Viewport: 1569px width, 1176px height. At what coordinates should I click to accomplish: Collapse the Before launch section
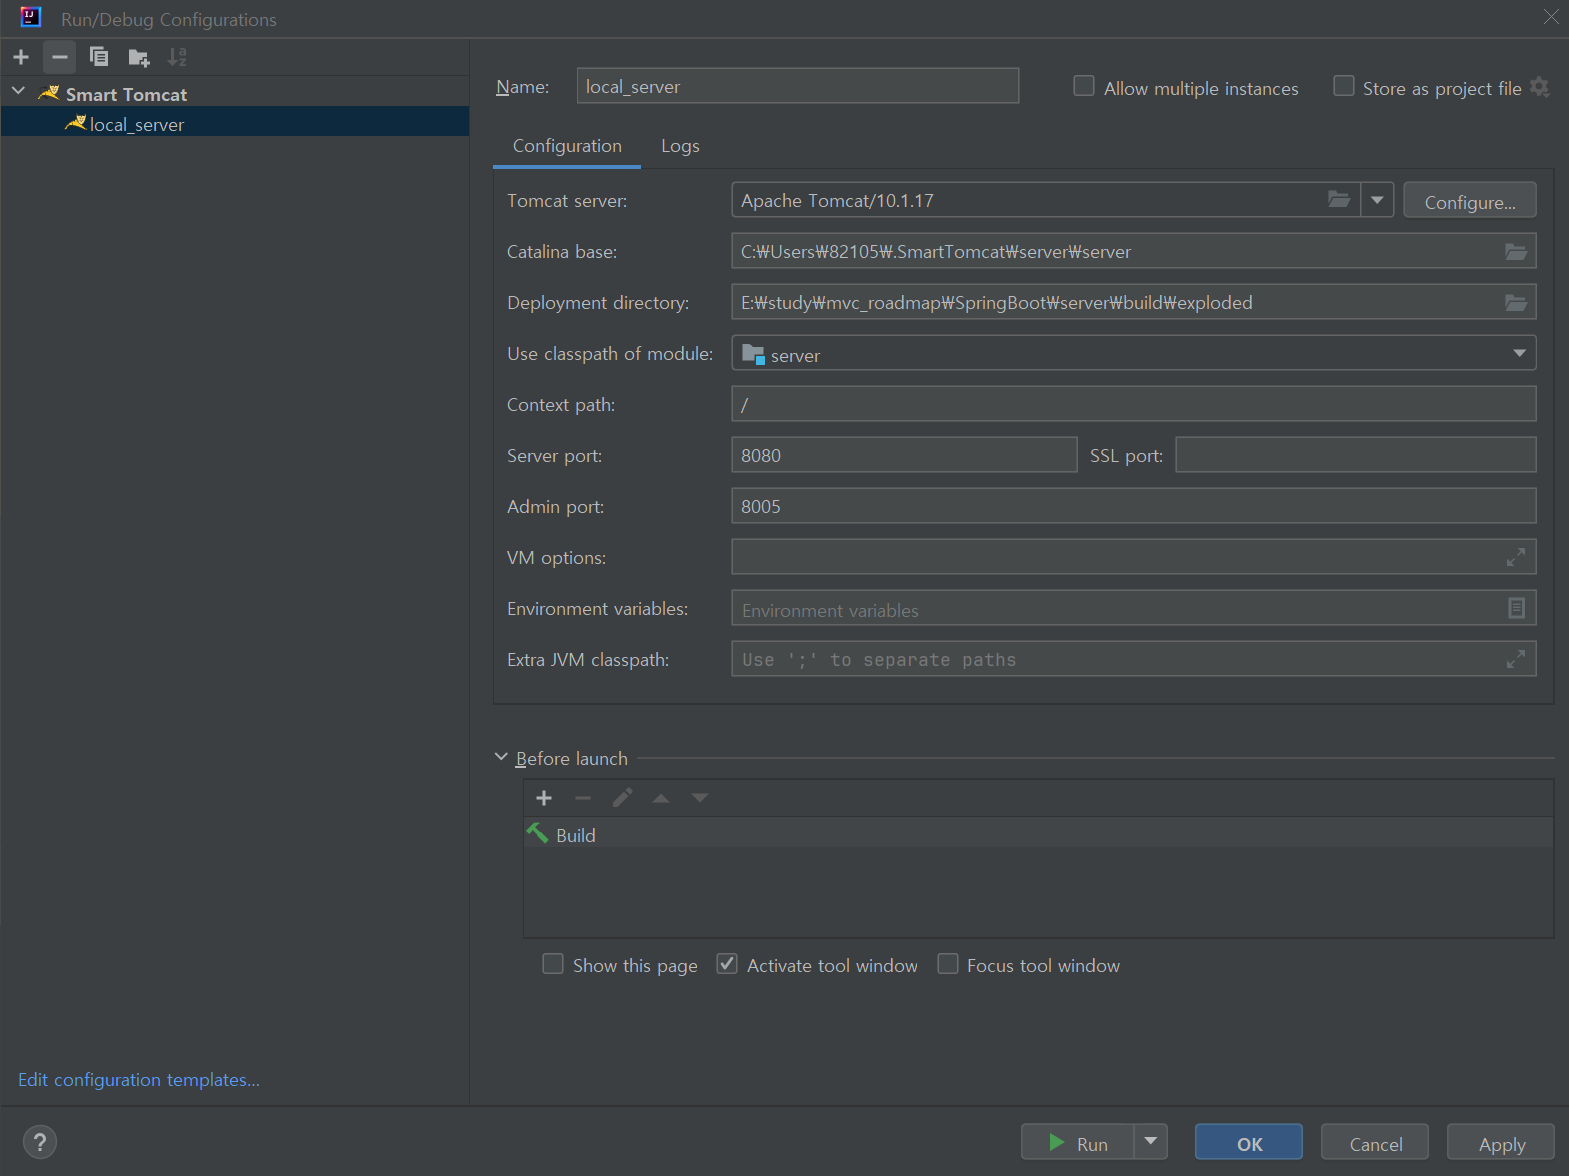(x=502, y=757)
